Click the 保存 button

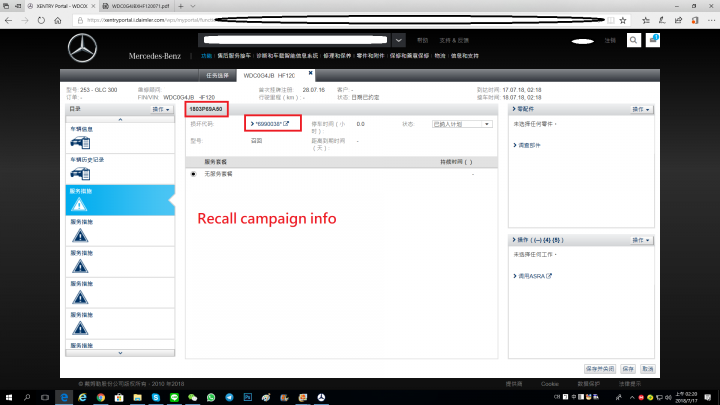click(628, 369)
